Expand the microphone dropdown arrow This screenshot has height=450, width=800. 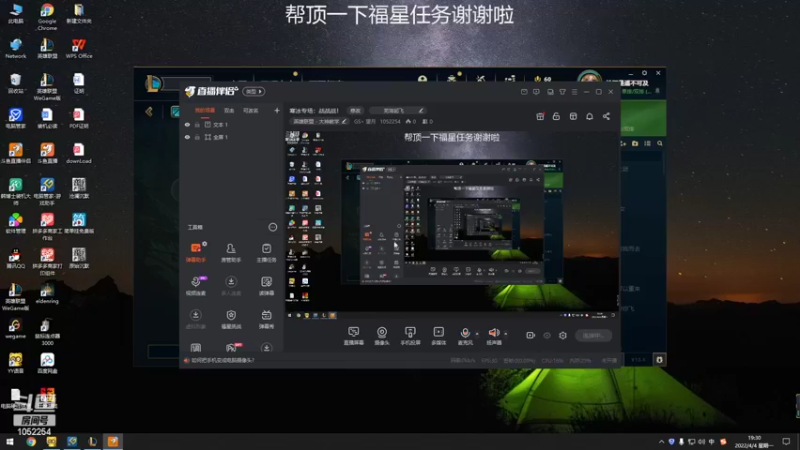tap(477, 334)
